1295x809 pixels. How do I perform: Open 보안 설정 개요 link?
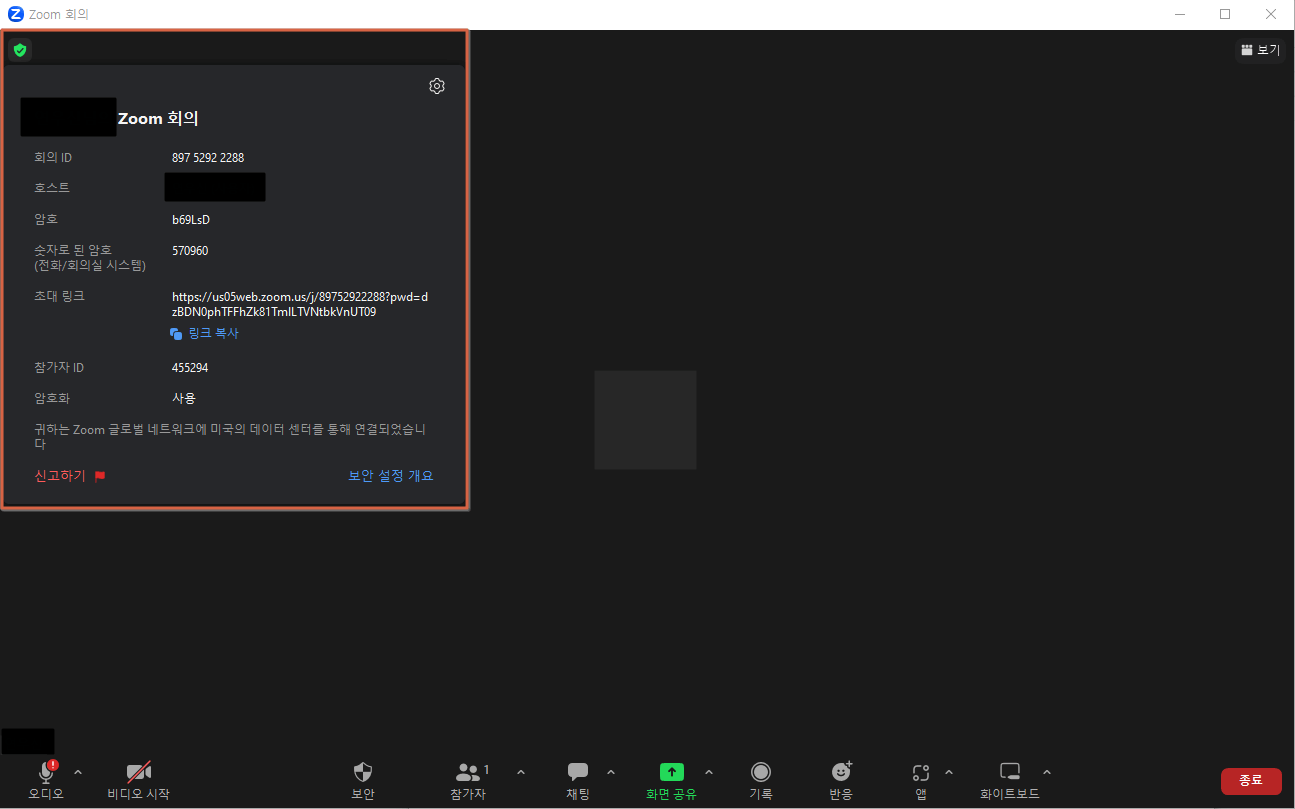pos(391,476)
